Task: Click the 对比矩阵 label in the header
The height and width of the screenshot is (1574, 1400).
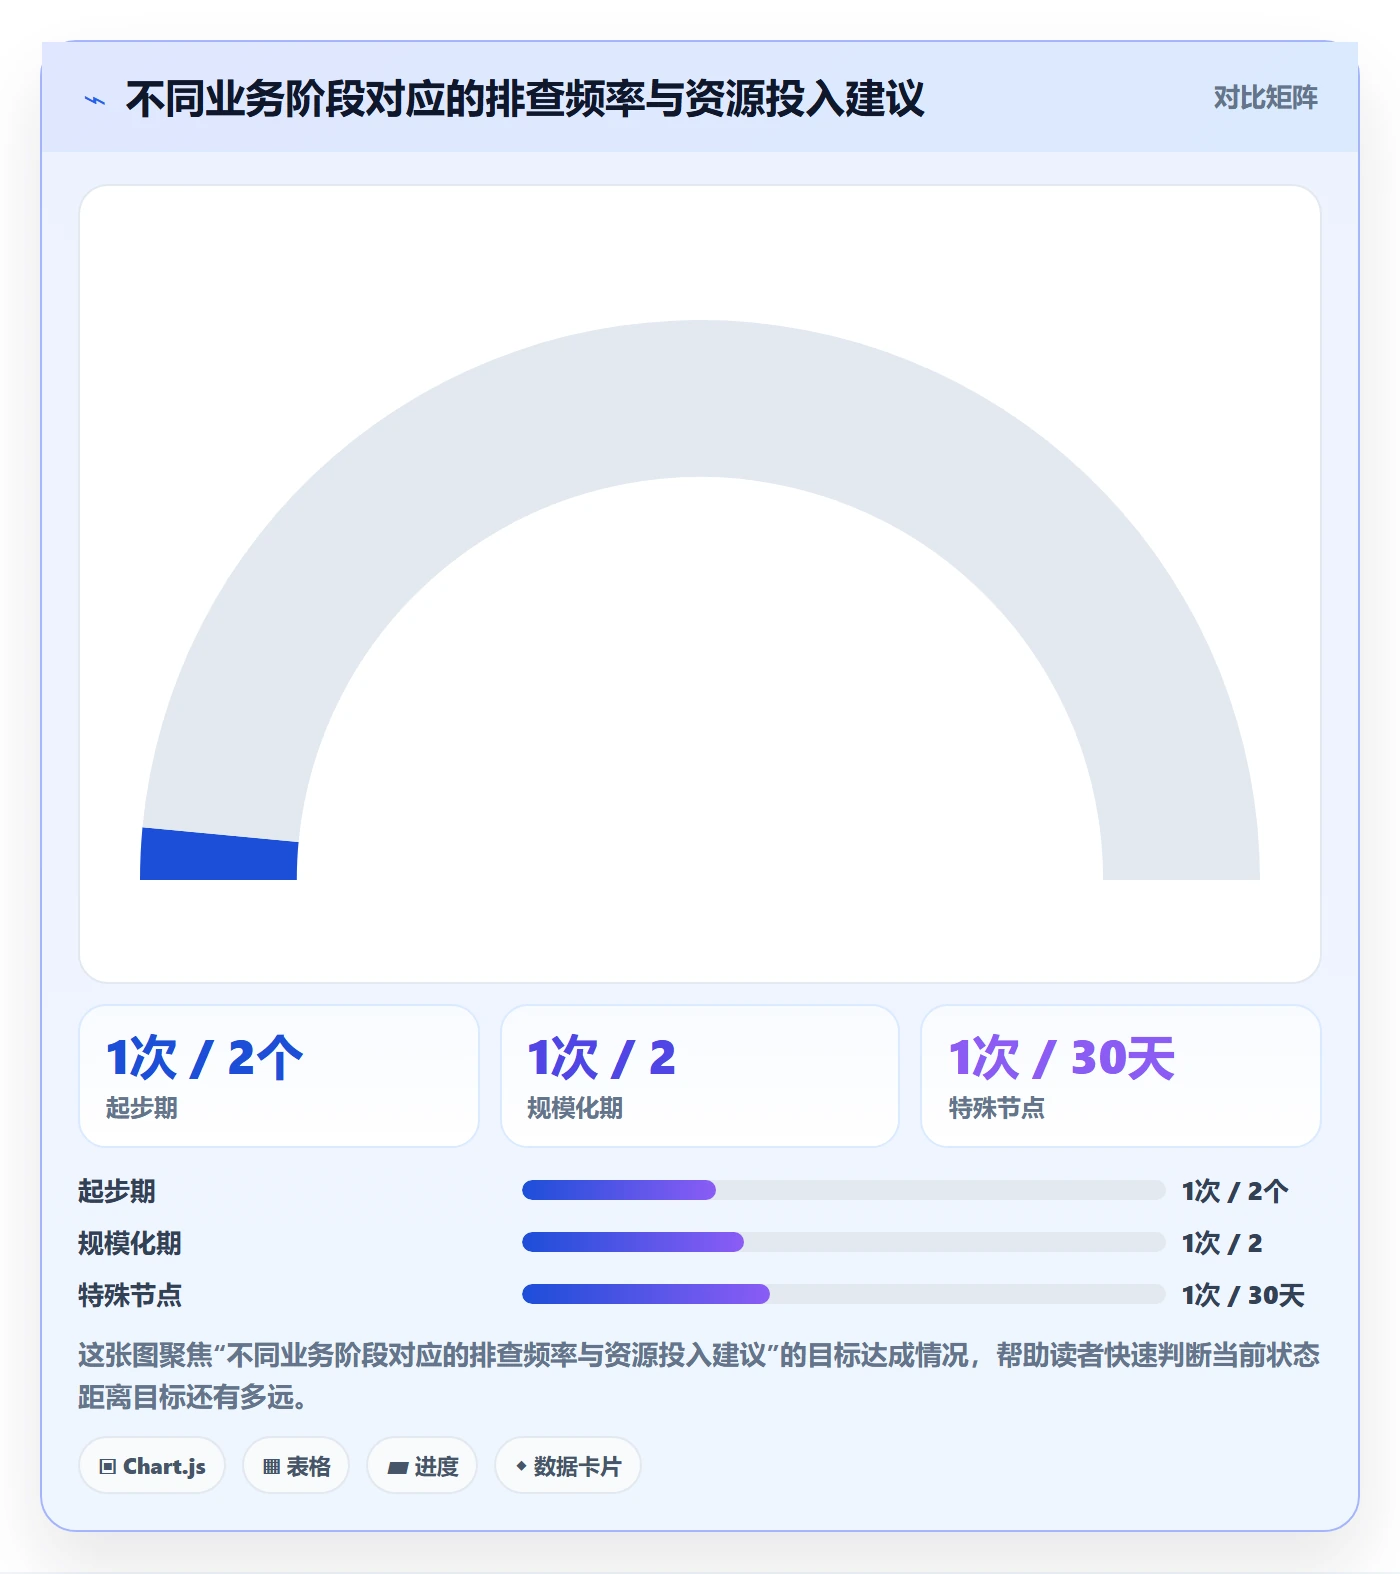Action: pos(1265,98)
